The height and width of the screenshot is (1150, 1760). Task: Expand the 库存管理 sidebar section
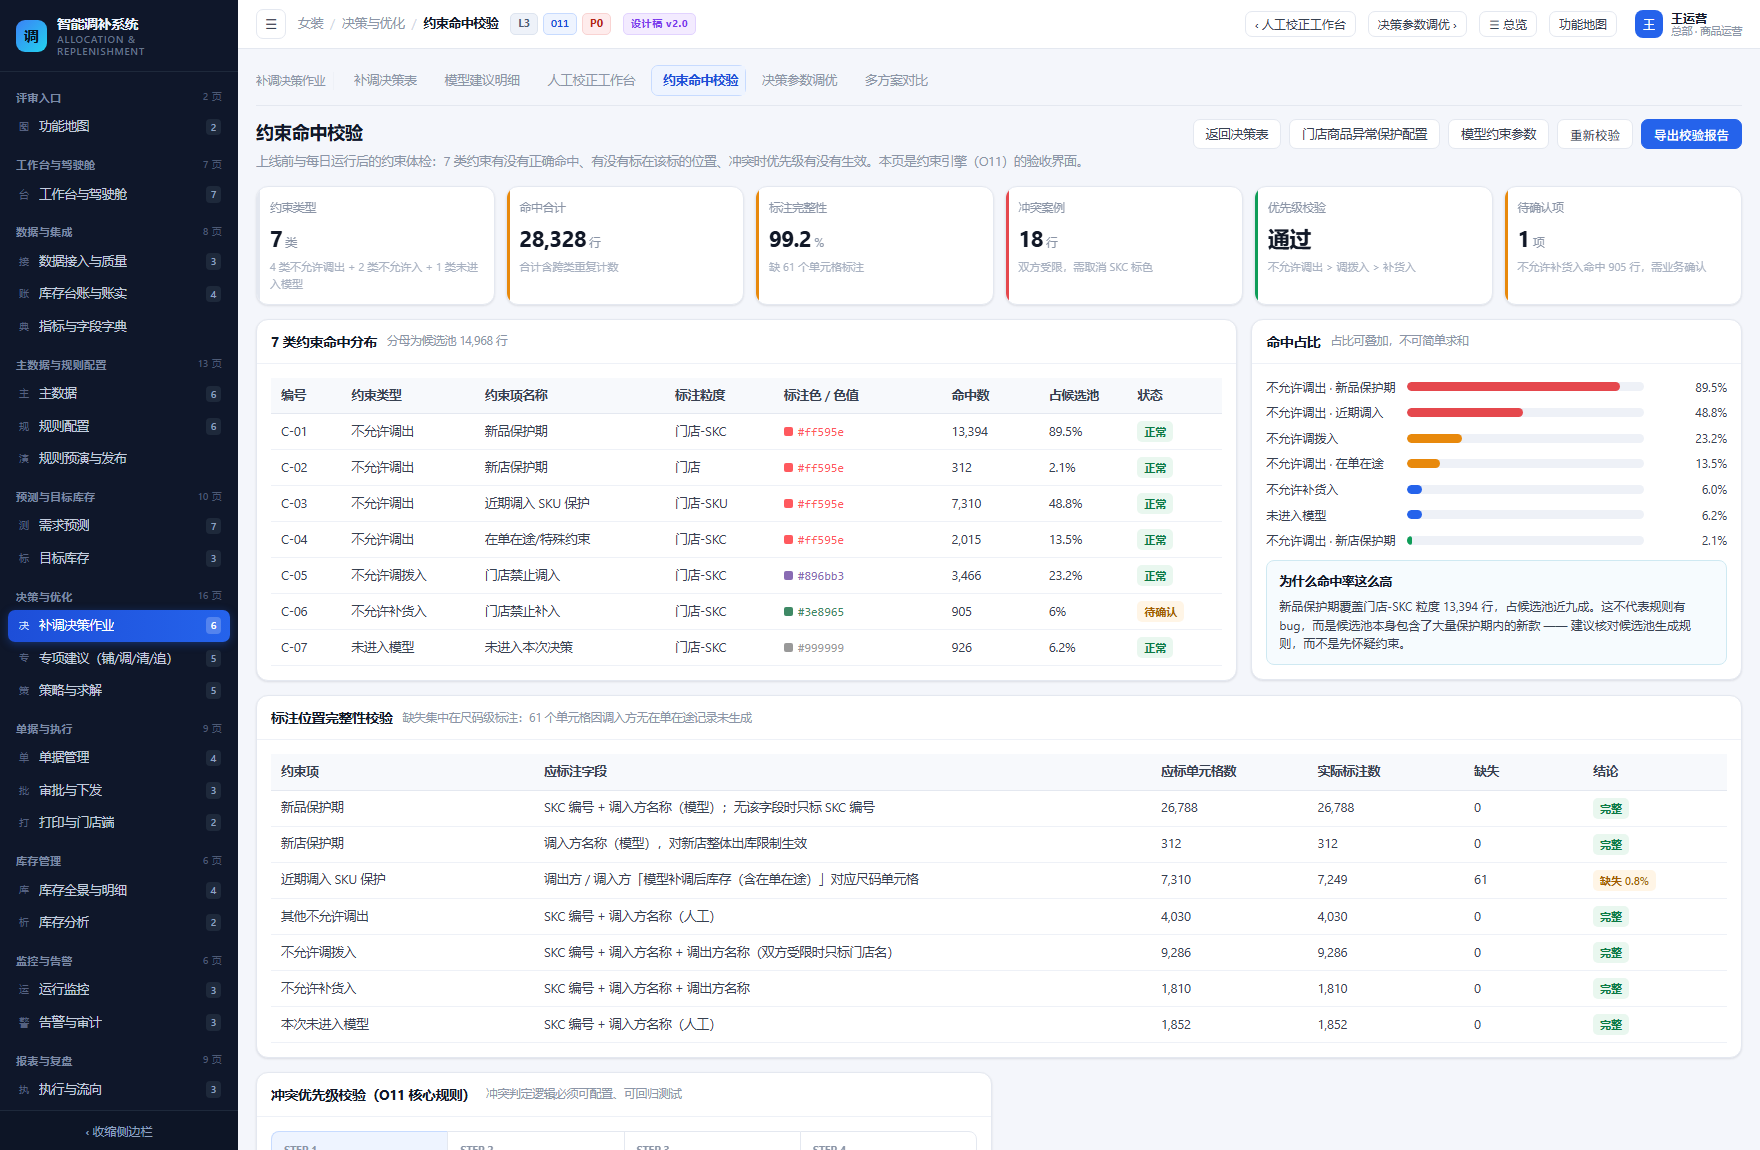pos(119,861)
